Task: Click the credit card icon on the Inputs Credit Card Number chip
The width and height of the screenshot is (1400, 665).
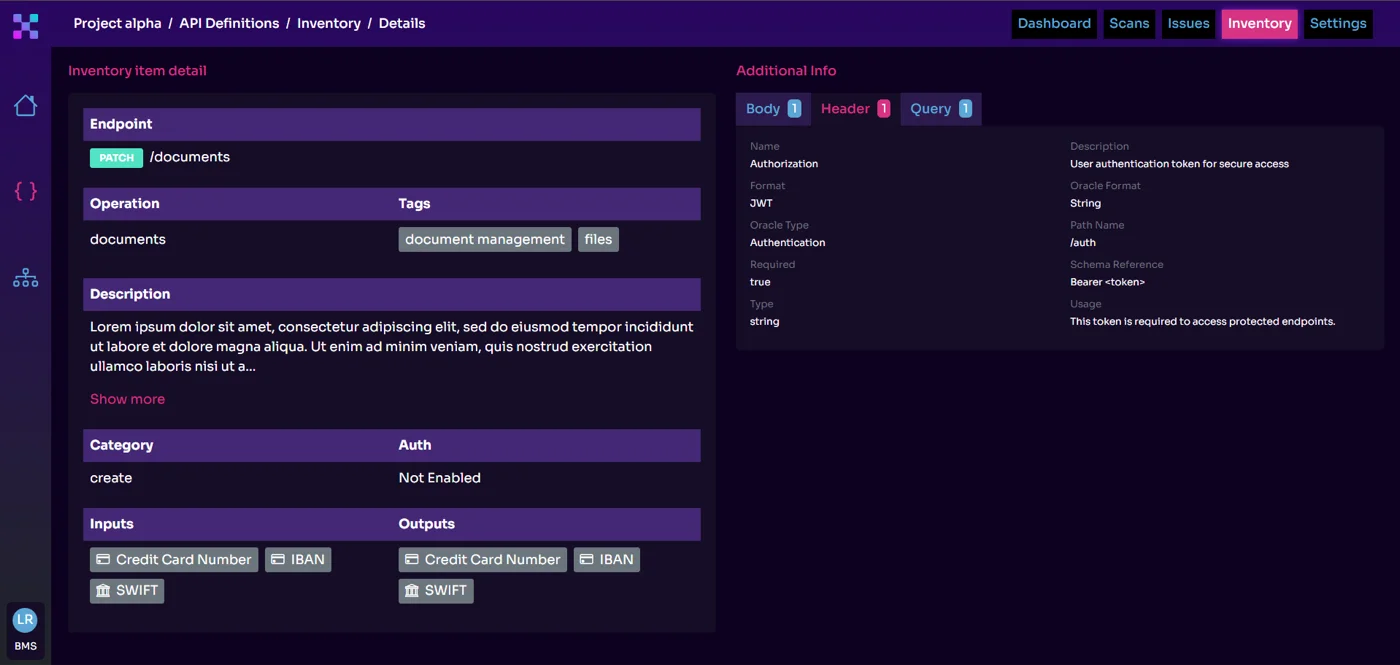Action: [103, 559]
